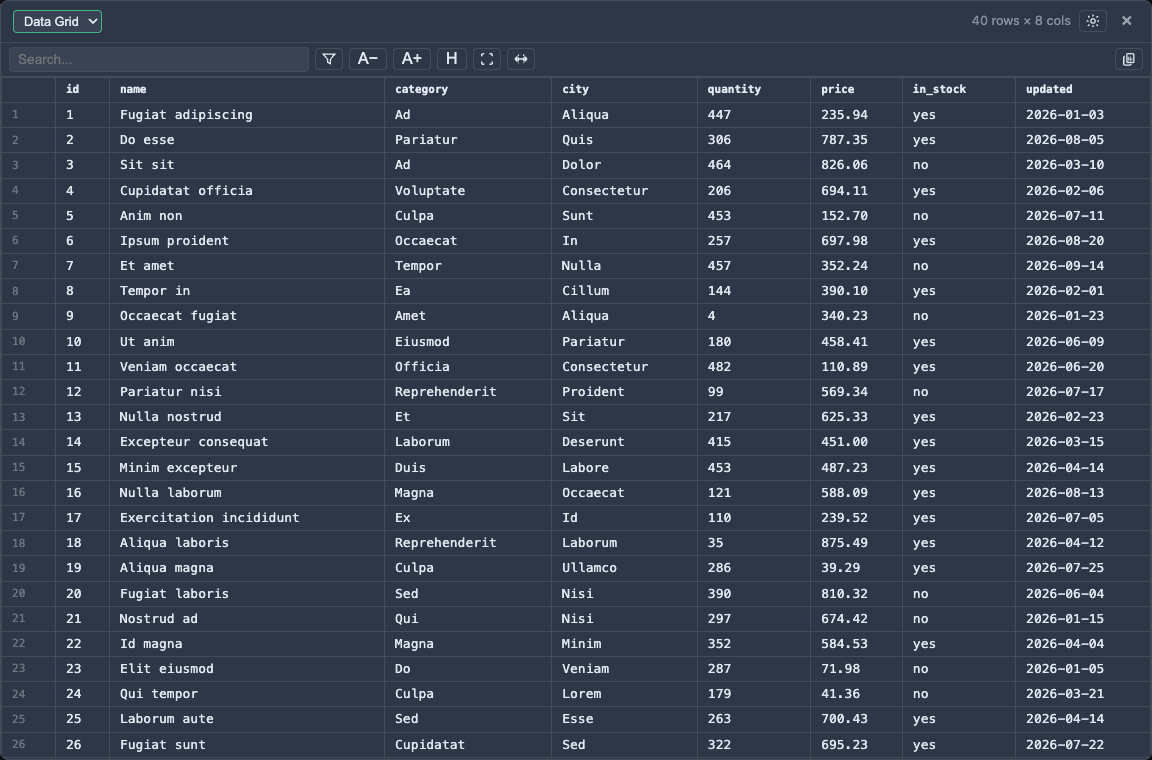Viewport: 1152px width, 760px height.
Task: Click the copy icon at toolbar right
Action: tap(1128, 59)
